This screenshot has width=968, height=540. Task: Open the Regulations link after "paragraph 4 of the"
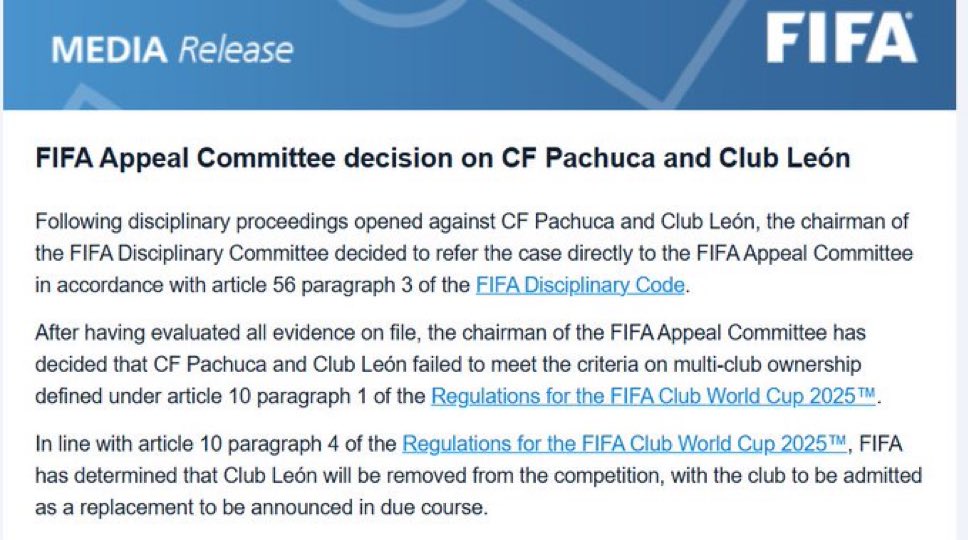(625, 443)
